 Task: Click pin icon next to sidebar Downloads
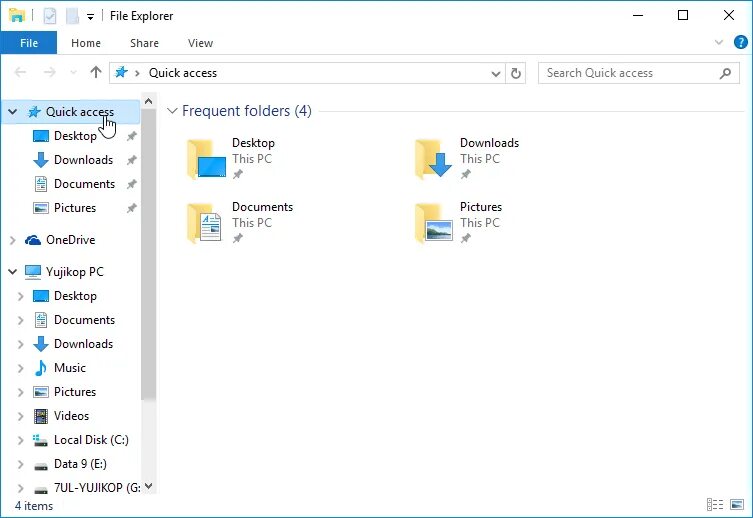[132, 160]
